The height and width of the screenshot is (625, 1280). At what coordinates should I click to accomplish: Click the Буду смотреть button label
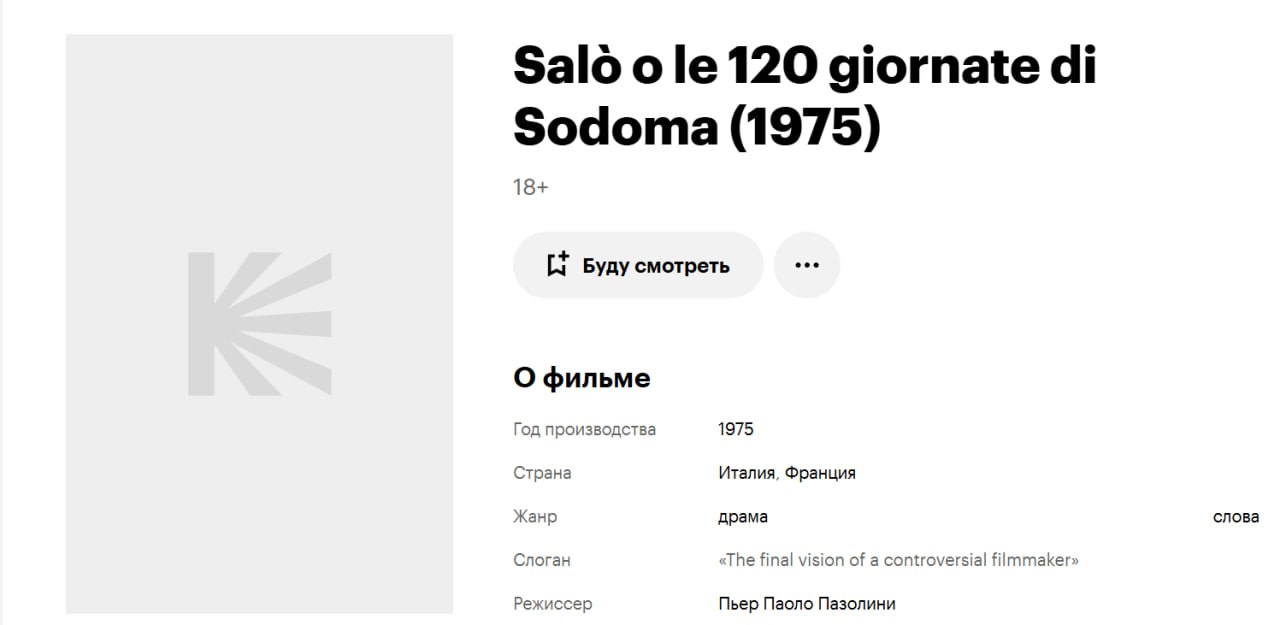(x=656, y=266)
